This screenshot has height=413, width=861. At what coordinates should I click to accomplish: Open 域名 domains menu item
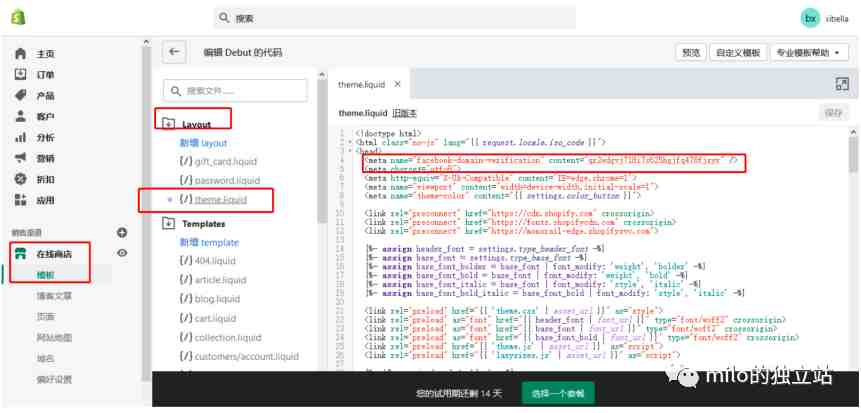click(x=46, y=359)
